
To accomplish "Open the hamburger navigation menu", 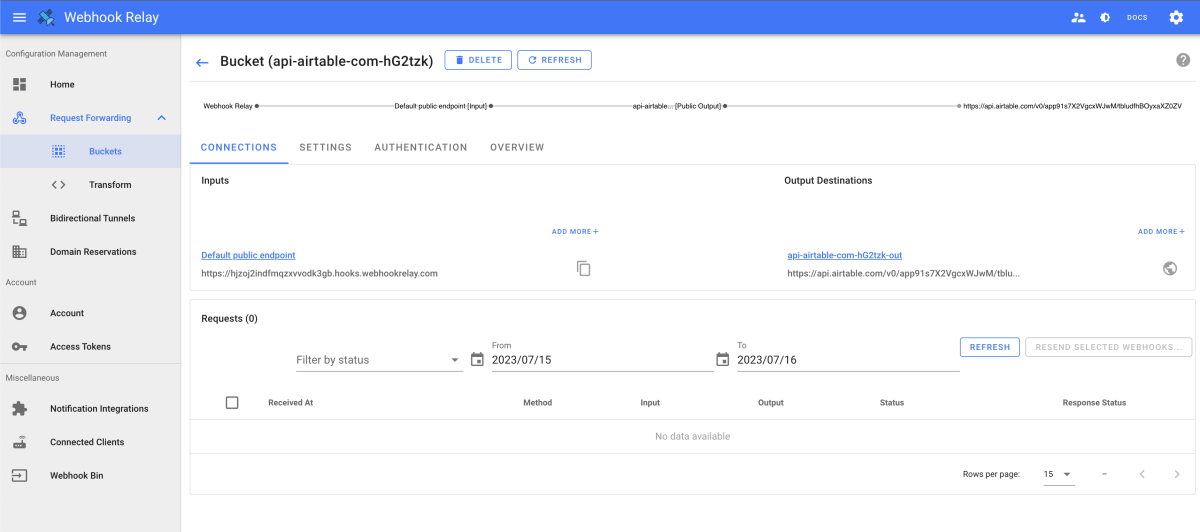I will click(19, 17).
